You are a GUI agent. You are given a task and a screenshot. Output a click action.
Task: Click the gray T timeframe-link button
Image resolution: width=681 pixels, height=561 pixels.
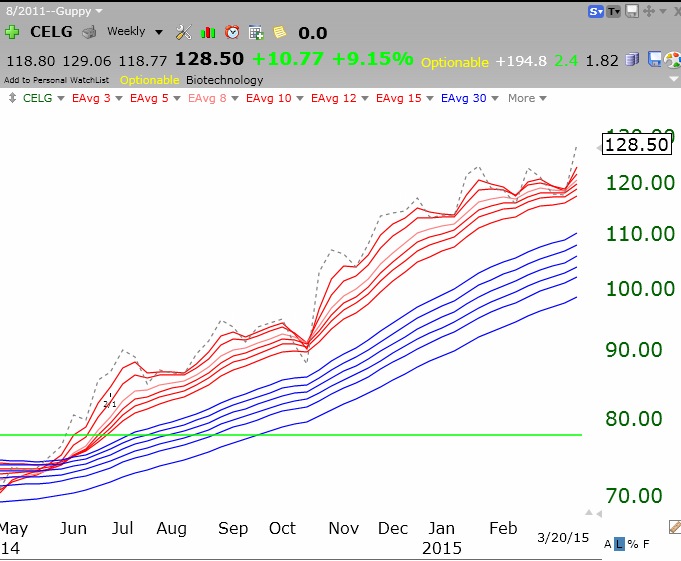point(614,11)
